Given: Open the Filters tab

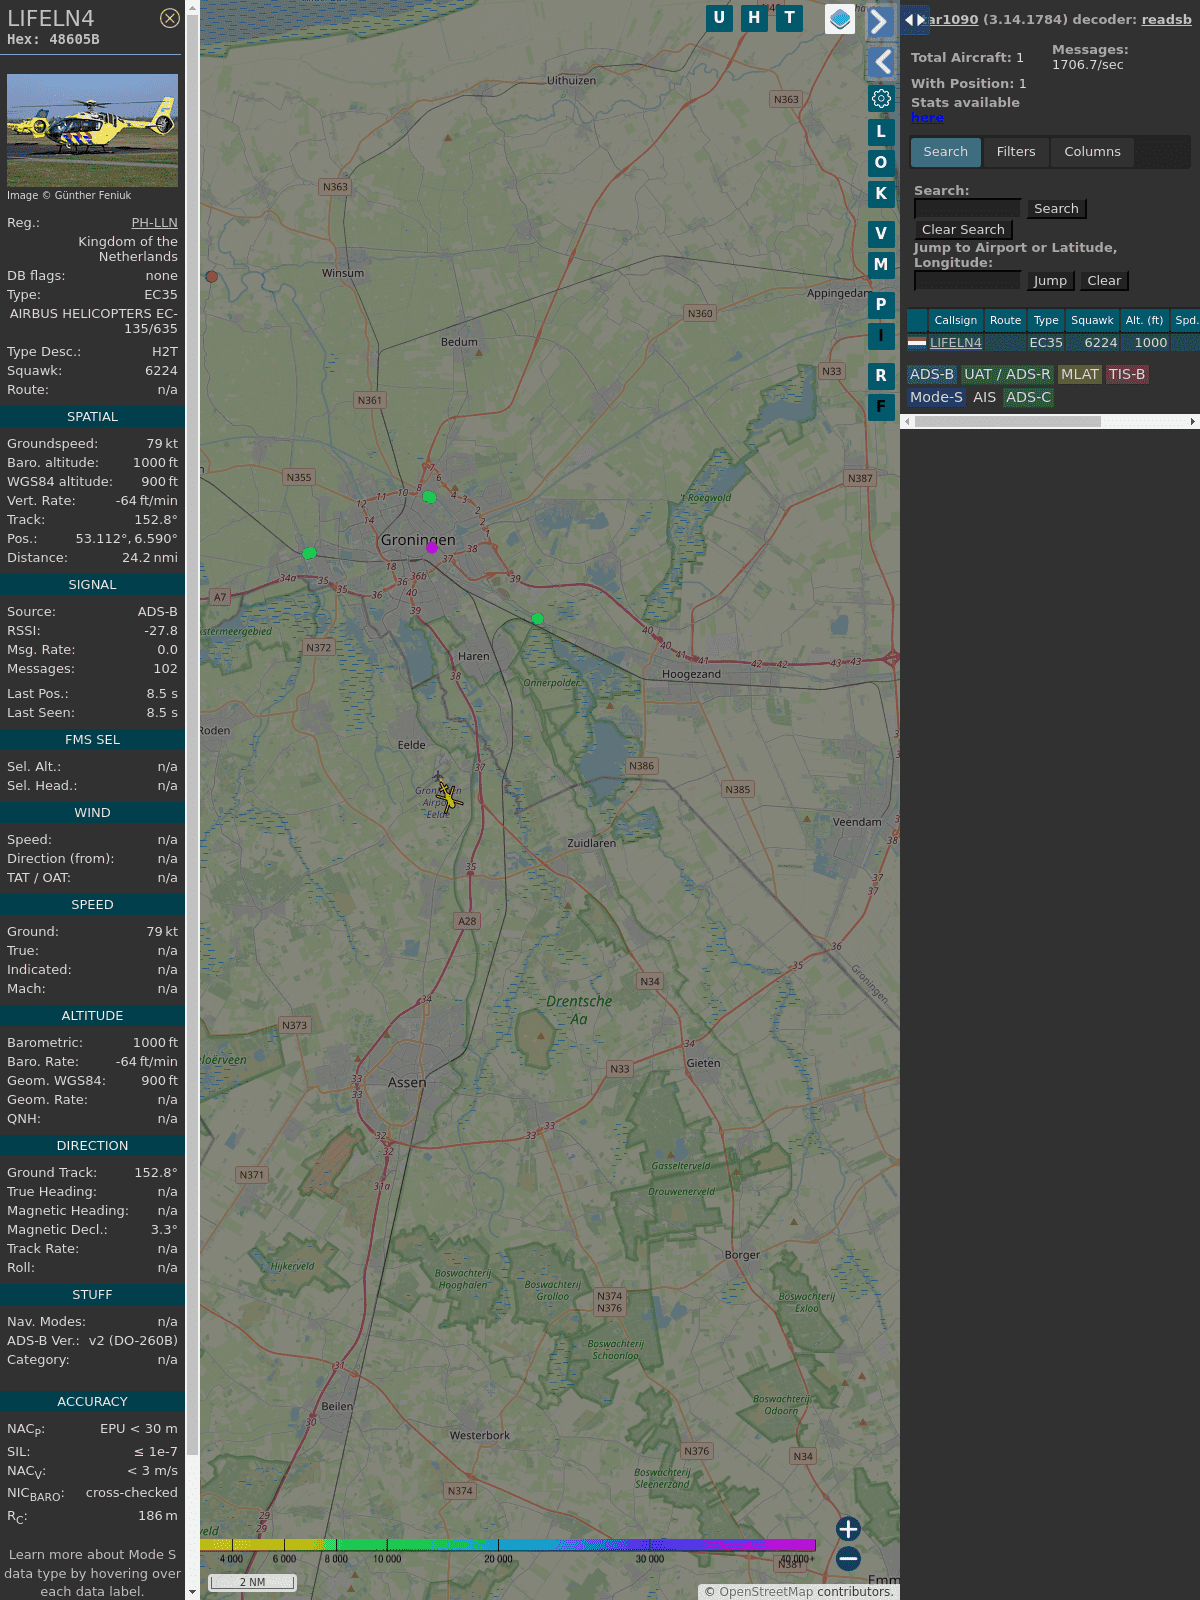Looking at the screenshot, I should point(1016,152).
